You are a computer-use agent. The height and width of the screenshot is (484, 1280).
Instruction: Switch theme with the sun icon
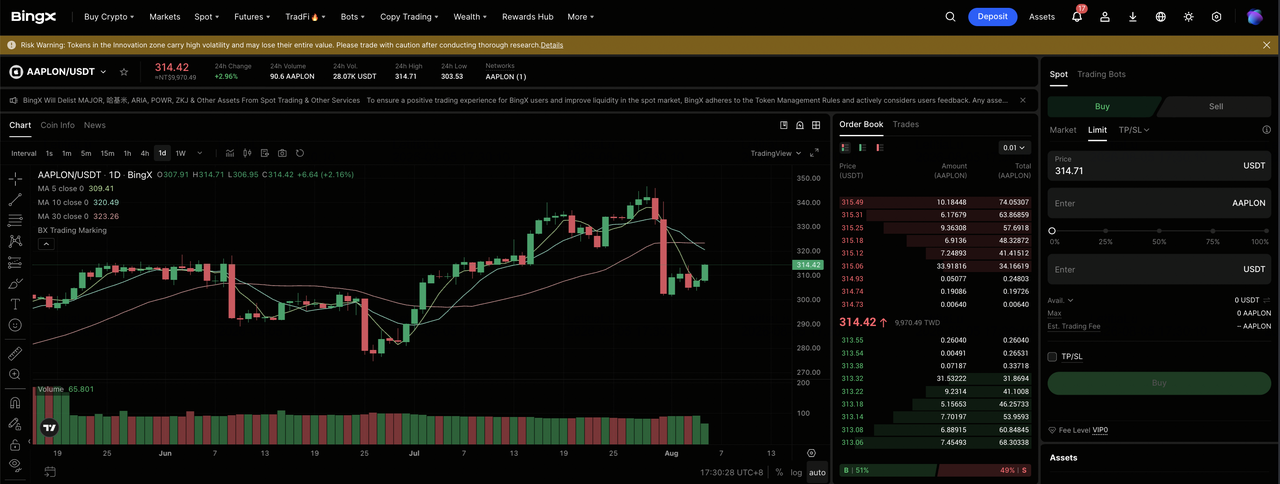pos(1189,17)
